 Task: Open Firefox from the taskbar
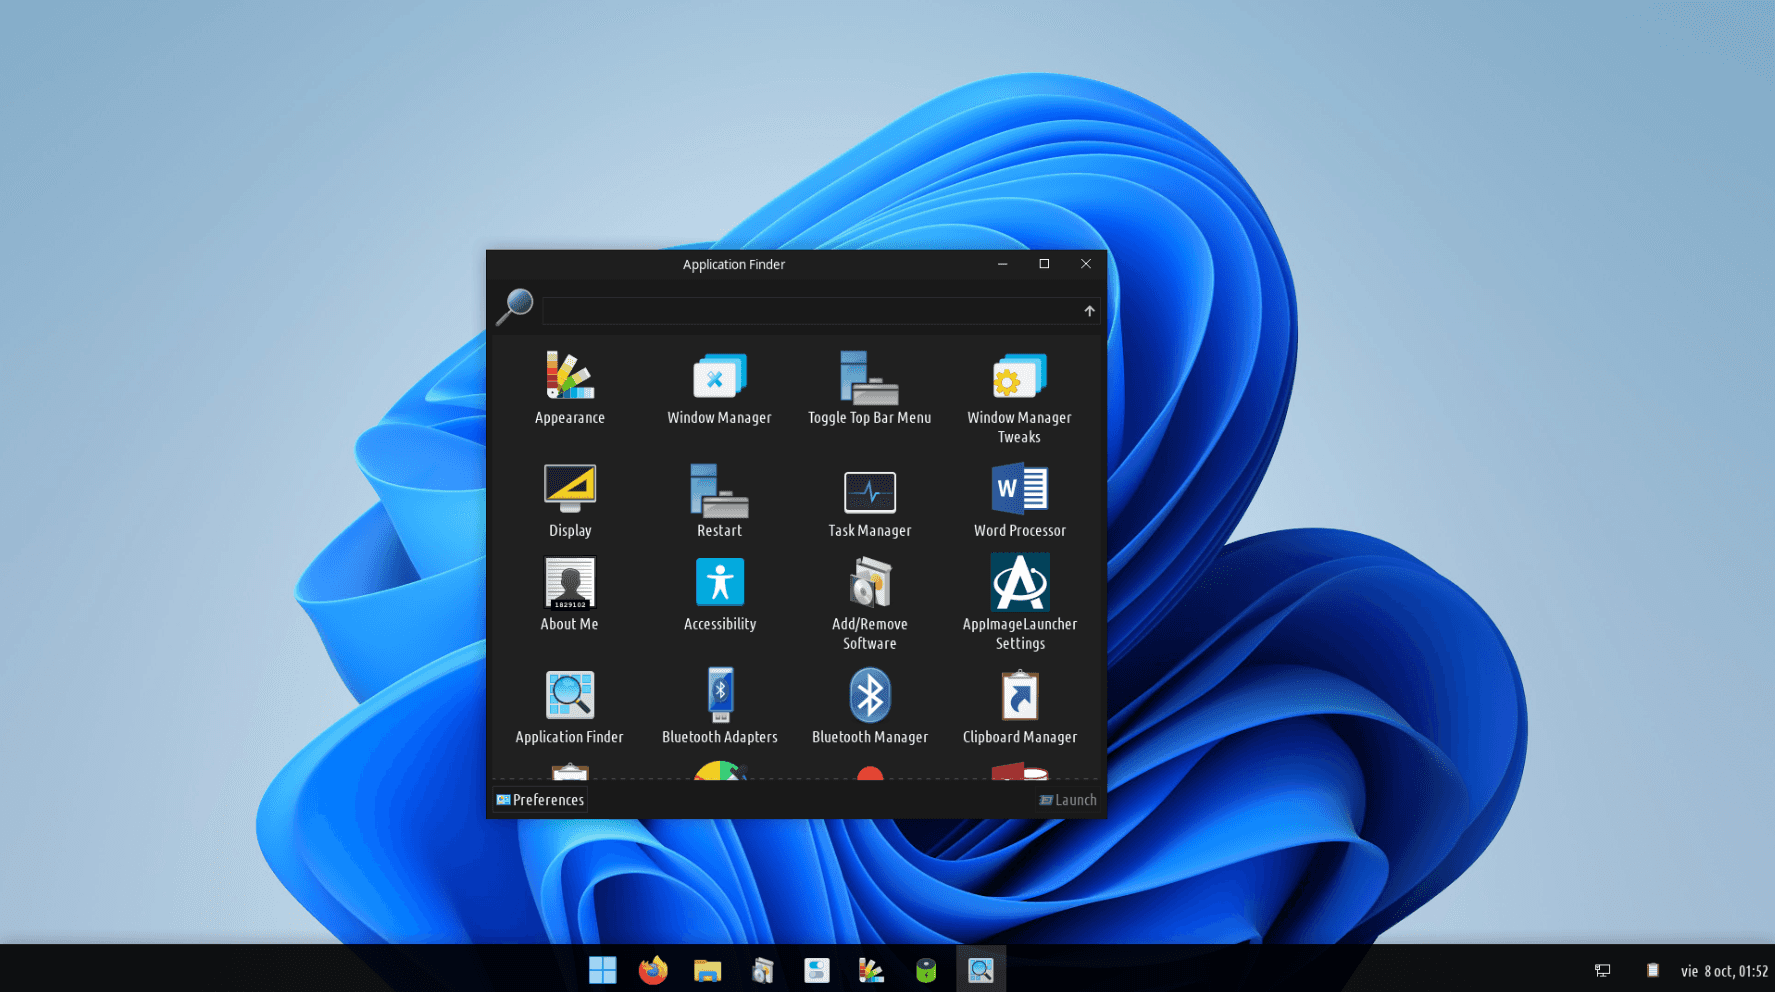(653, 970)
